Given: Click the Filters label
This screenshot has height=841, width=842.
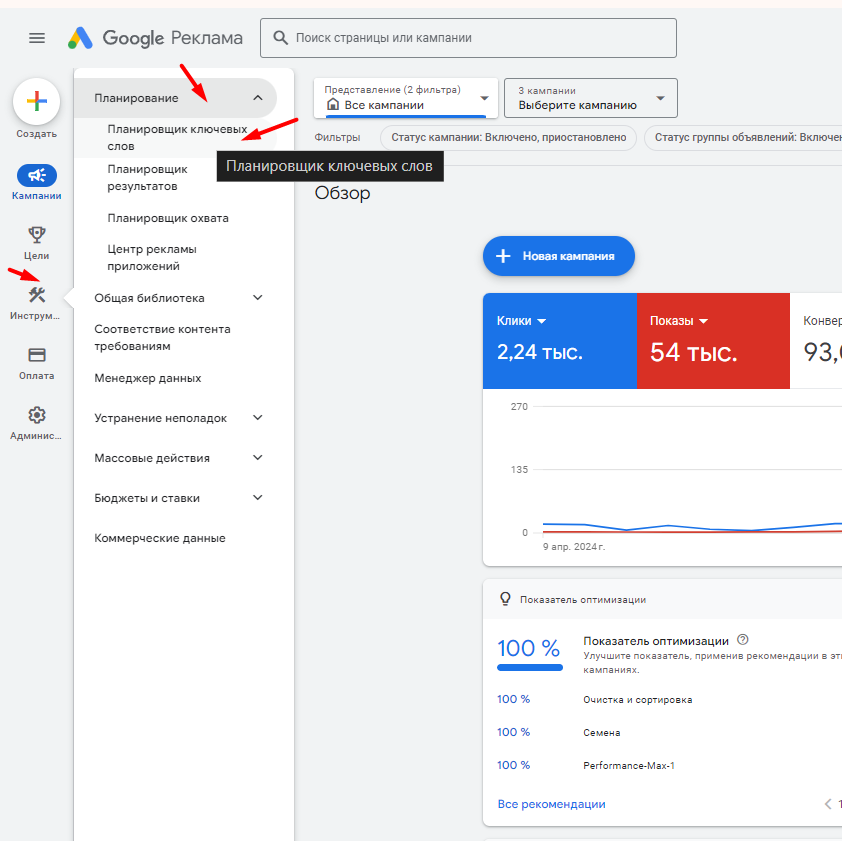Looking at the screenshot, I should point(337,137).
